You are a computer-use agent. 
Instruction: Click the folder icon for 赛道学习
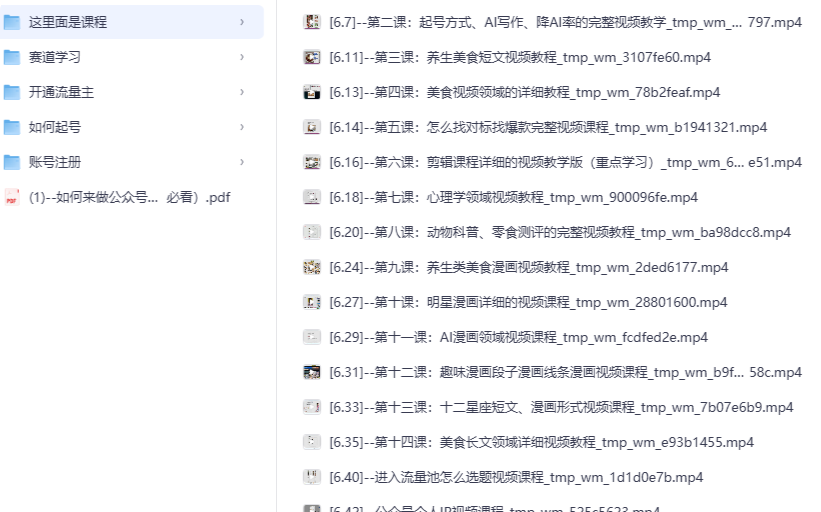(12, 57)
